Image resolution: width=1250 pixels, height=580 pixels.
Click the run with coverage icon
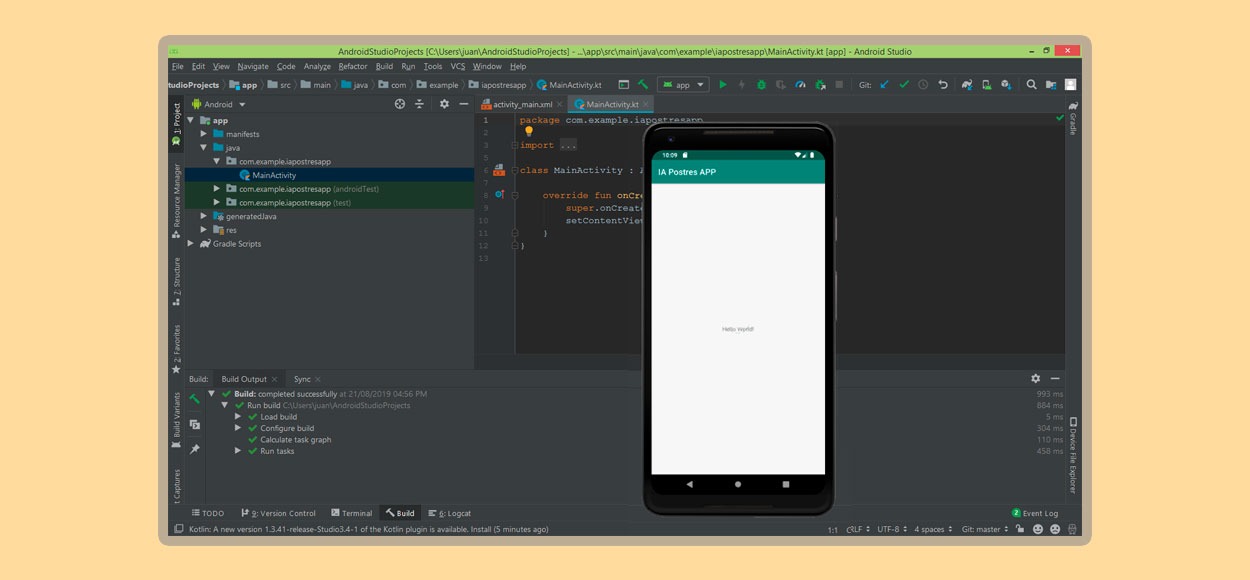[x=780, y=85]
